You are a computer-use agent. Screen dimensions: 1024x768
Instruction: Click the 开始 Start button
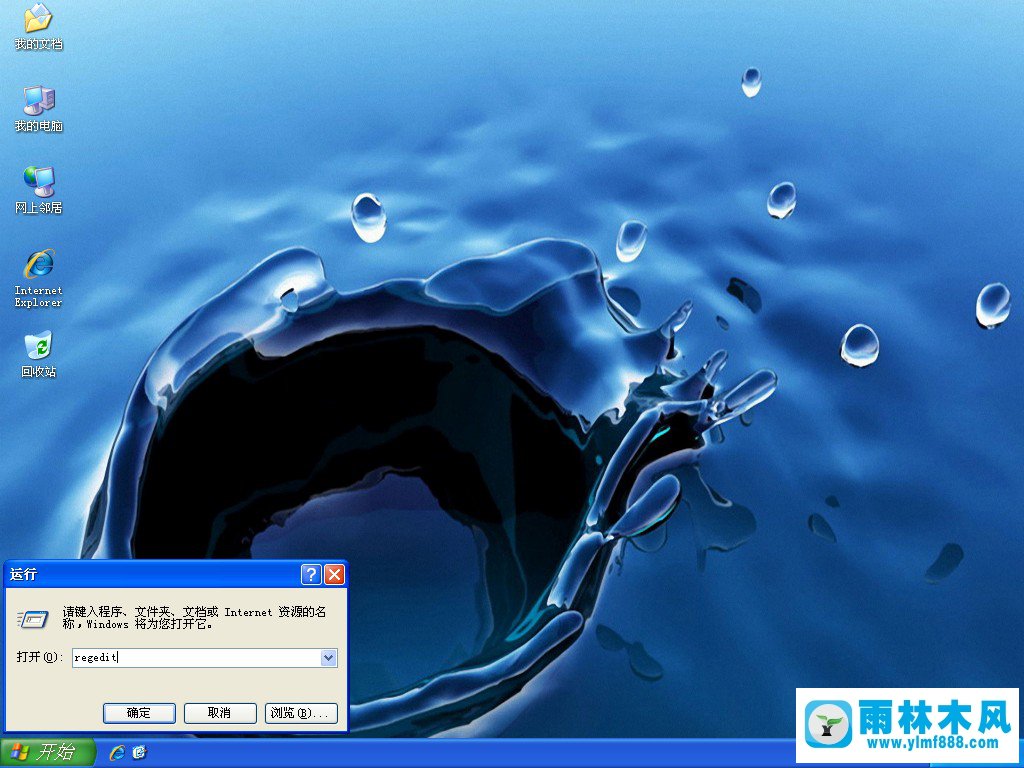47,752
